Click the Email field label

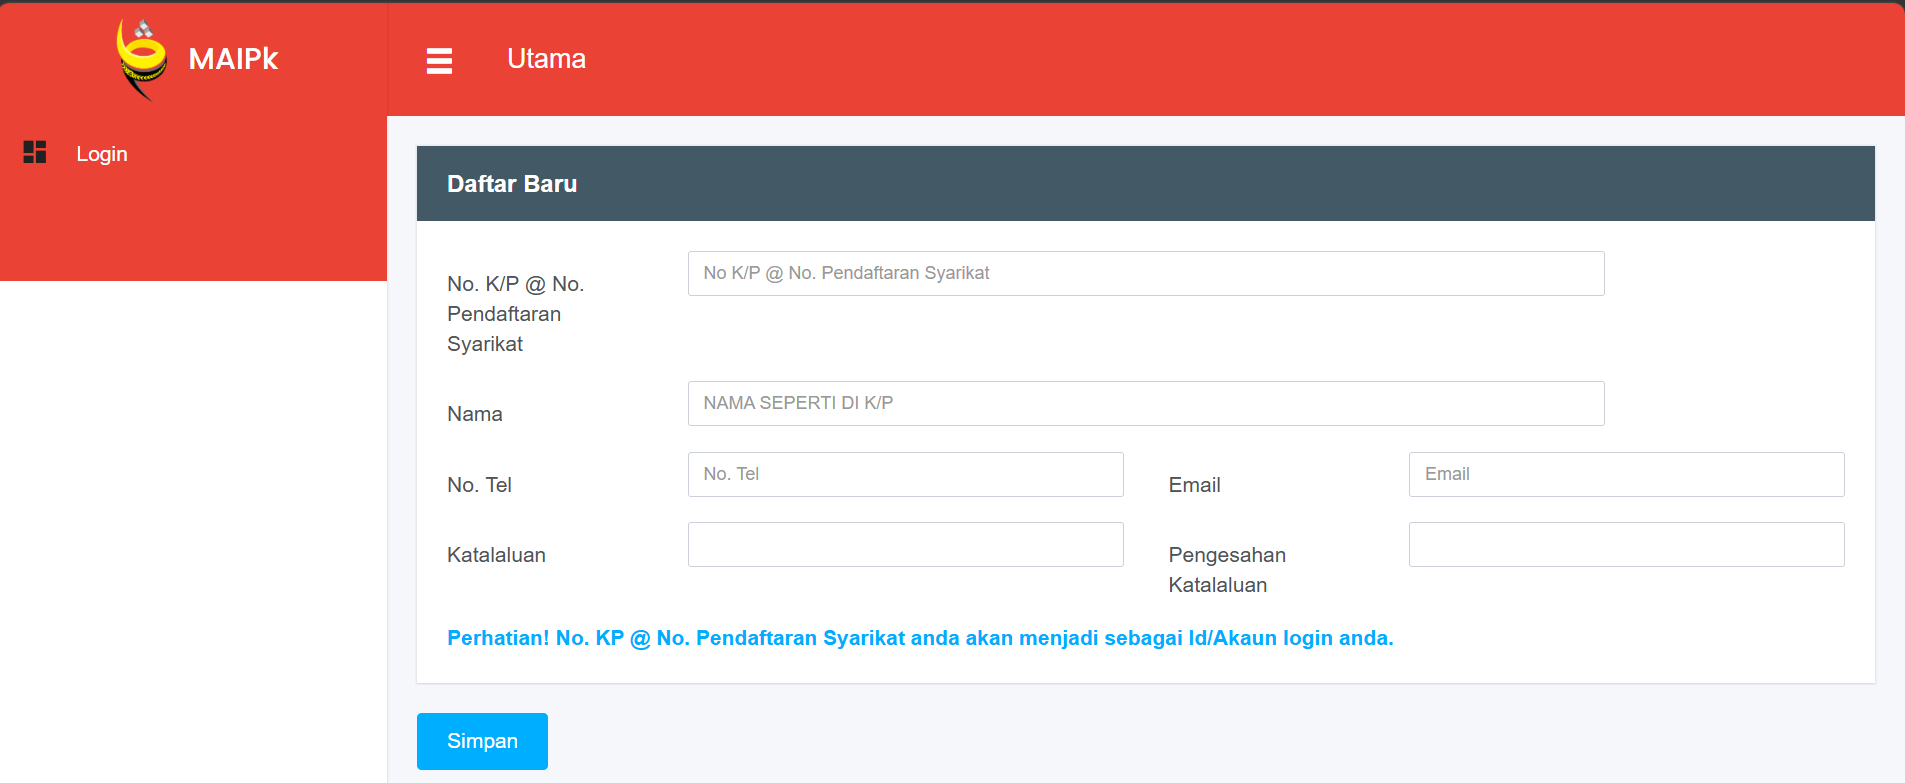1194,485
